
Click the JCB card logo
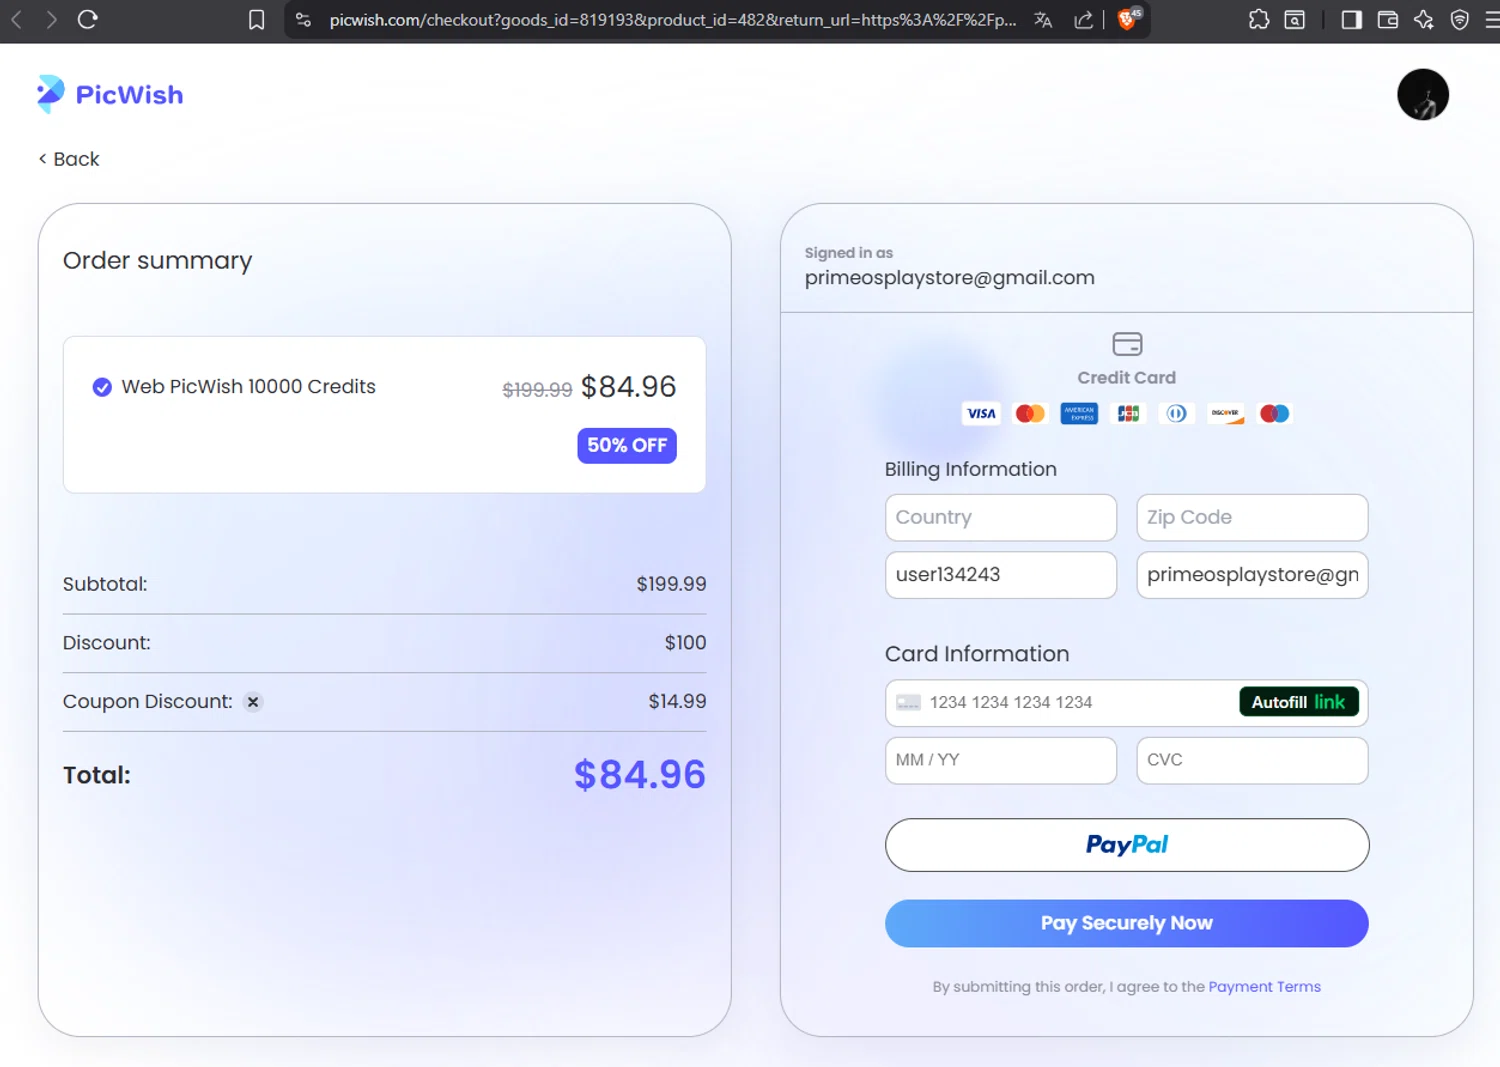(x=1128, y=413)
